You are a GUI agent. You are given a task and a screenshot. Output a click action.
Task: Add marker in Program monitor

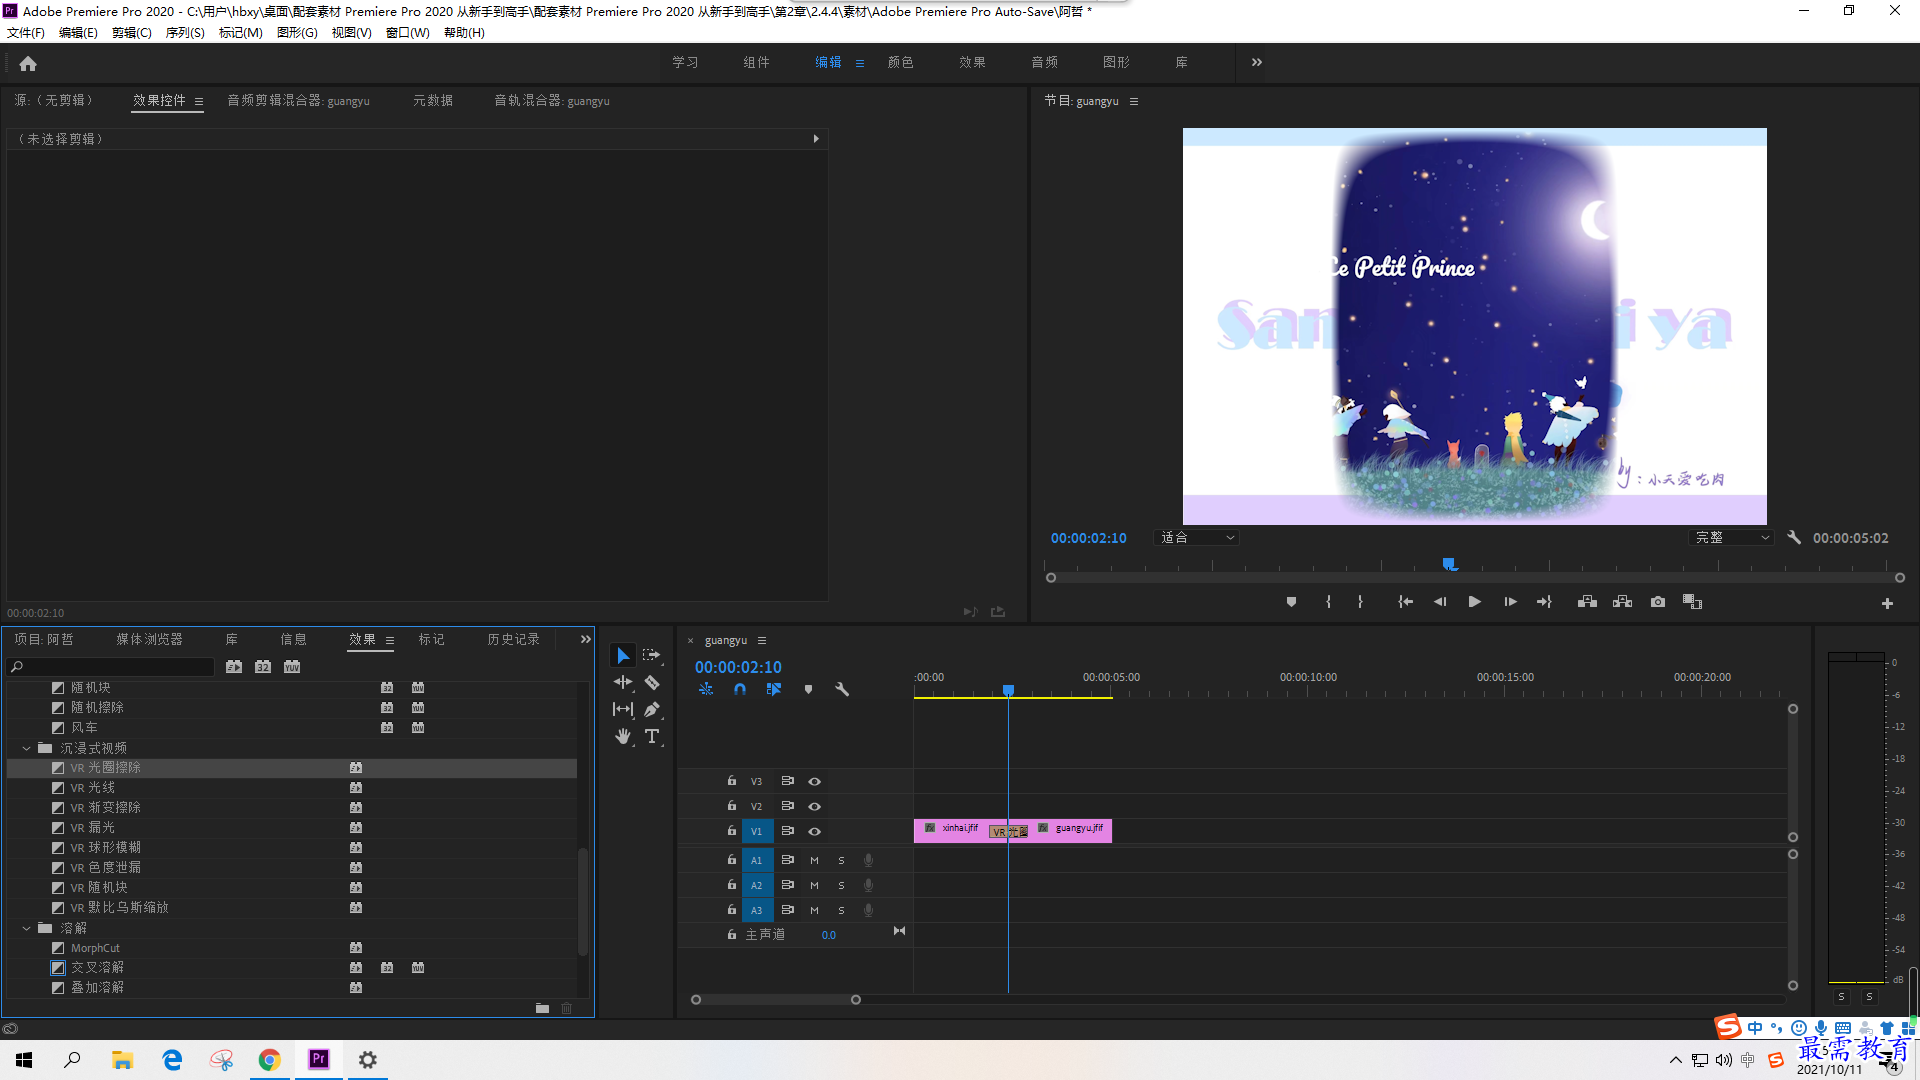pyautogui.click(x=1291, y=602)
